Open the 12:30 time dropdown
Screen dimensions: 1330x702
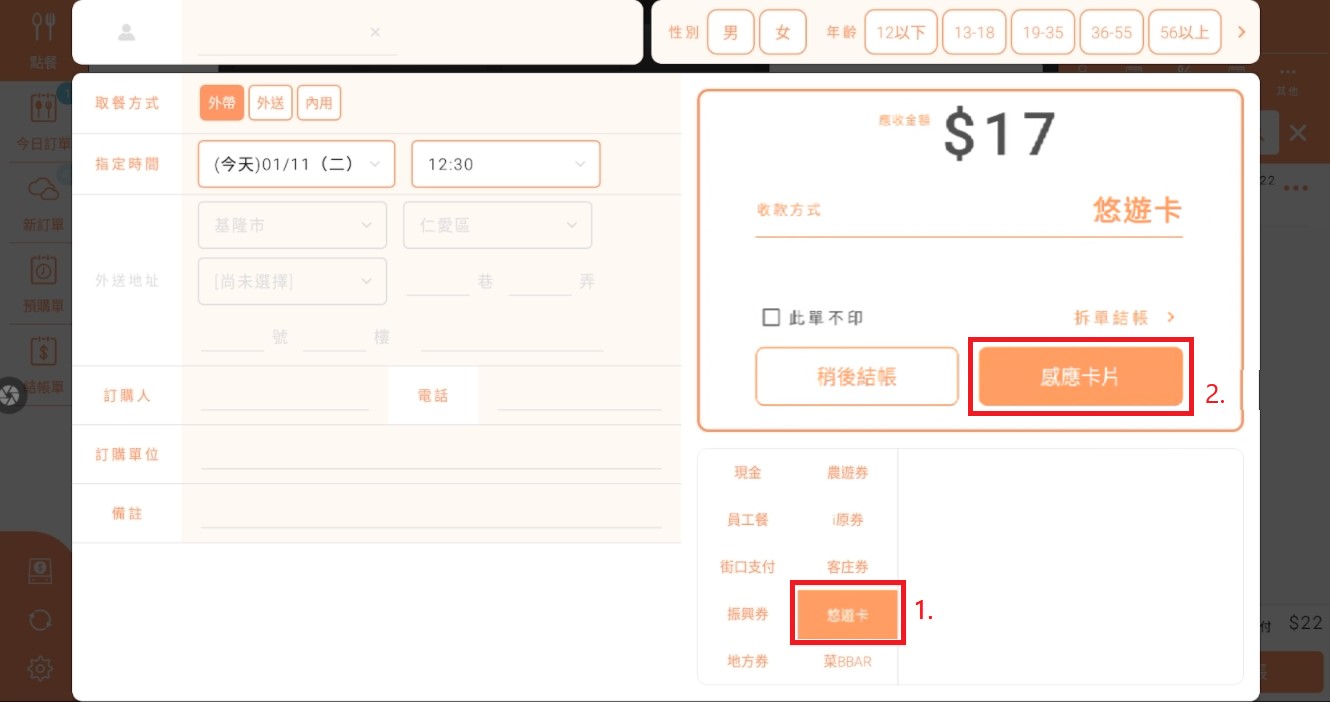coord(505,164)
